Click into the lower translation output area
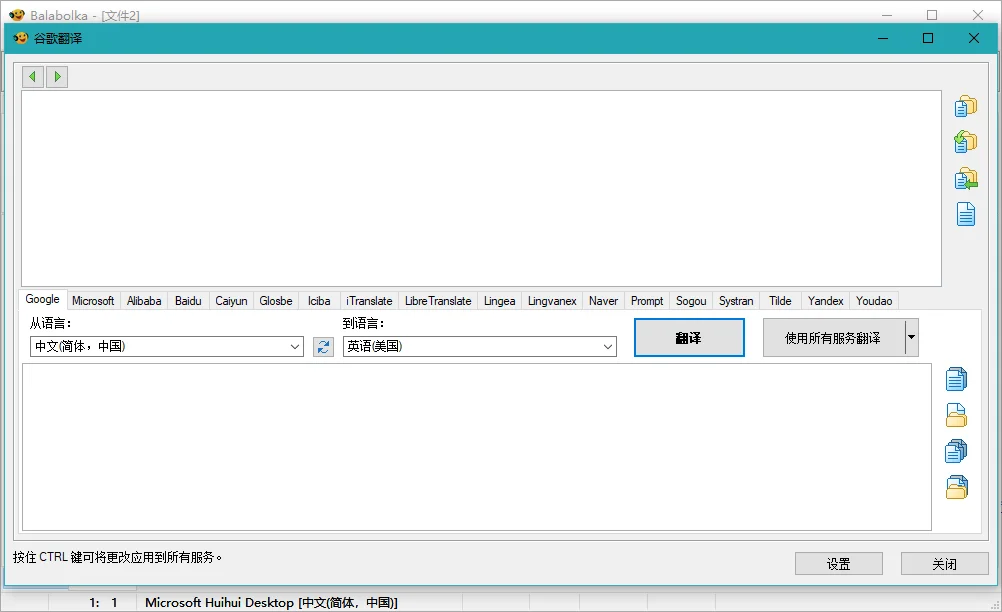Viewport: 1002px width, 612px height. point(477,447)
